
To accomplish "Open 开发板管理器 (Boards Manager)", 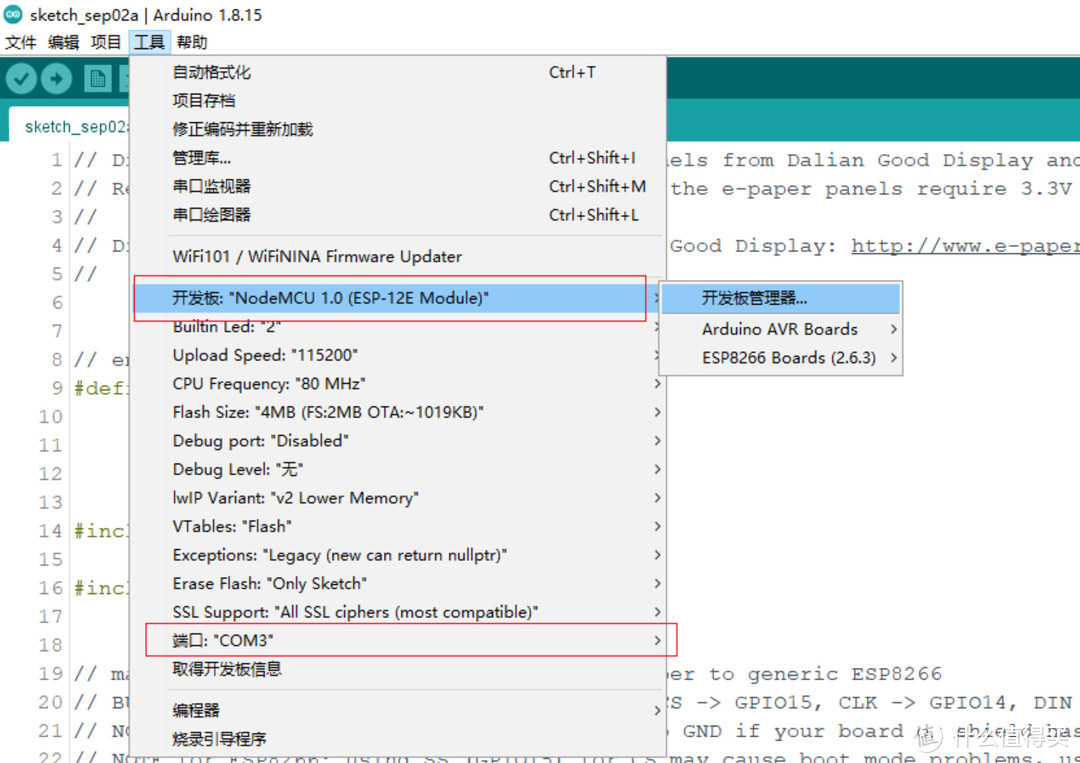I will [x=757, y=298].
